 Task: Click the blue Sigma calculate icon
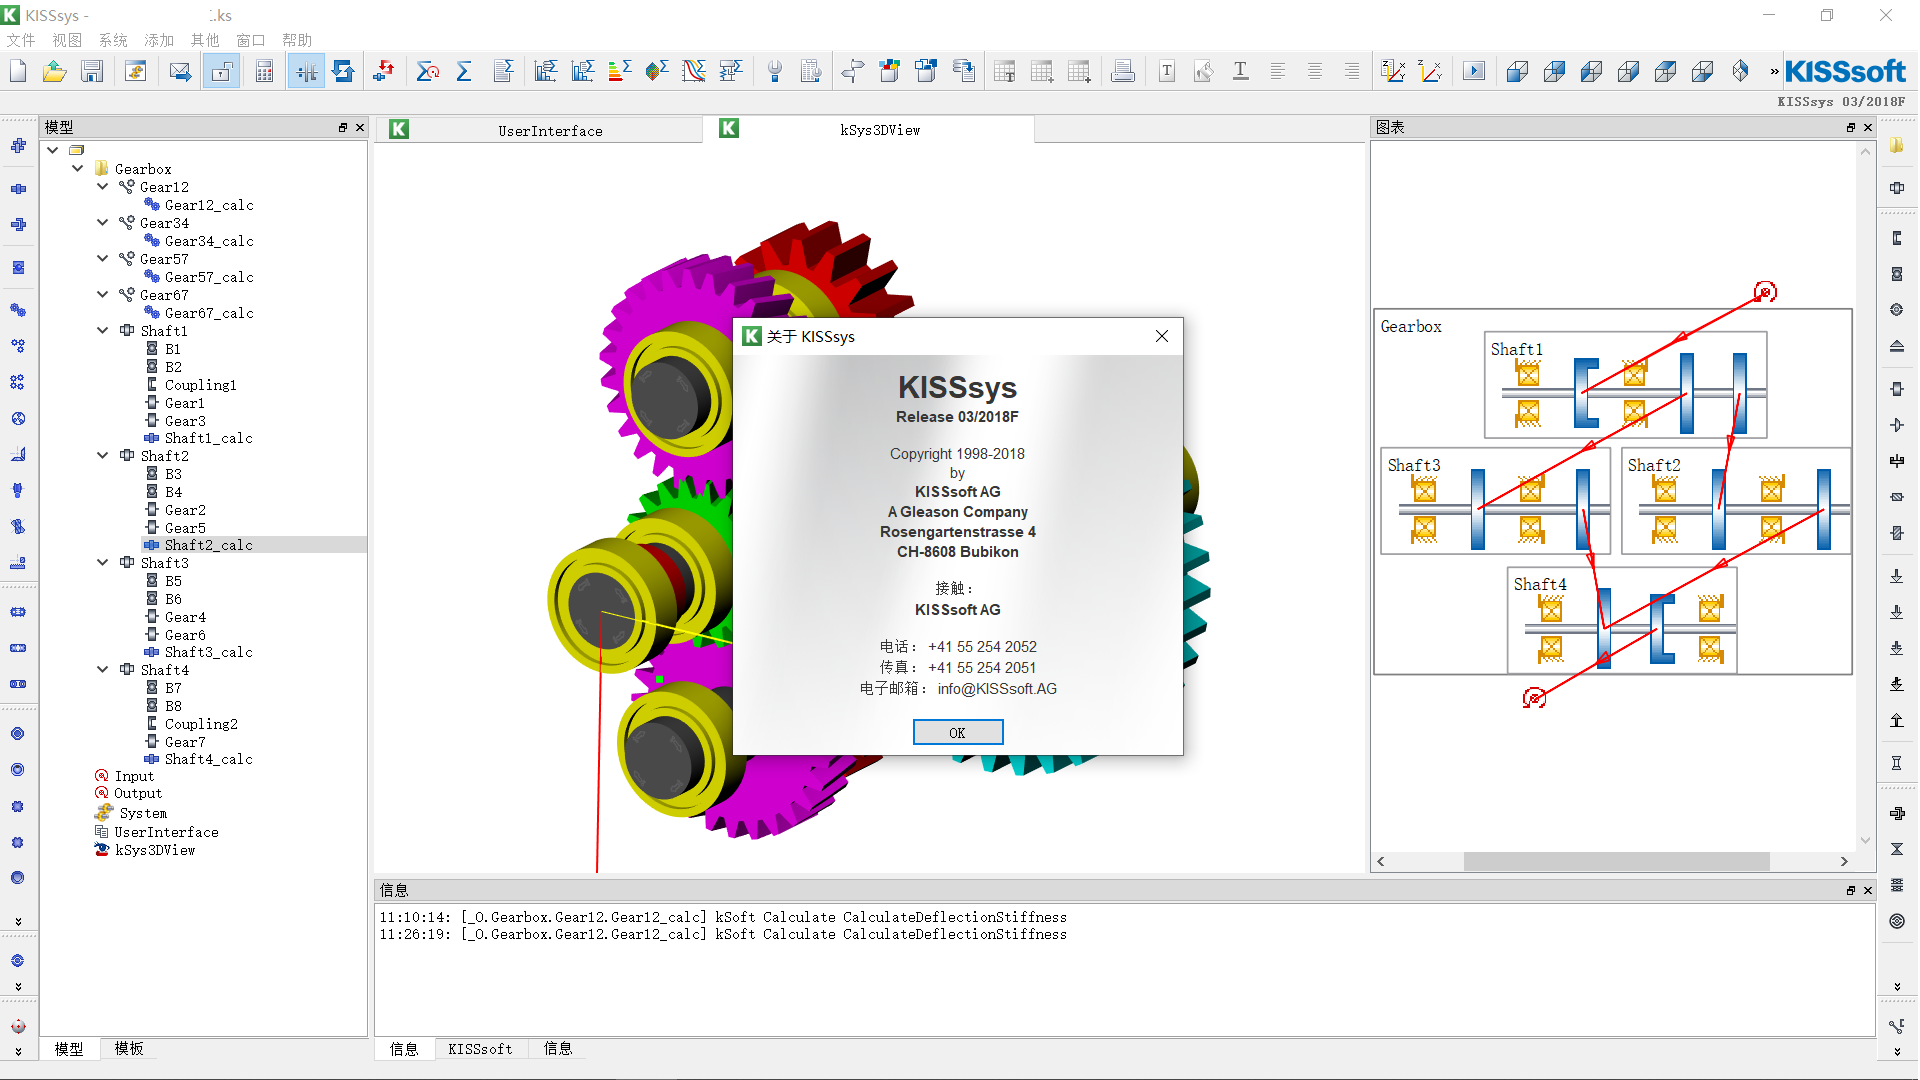pyautogui.click(x=464, y=71)
